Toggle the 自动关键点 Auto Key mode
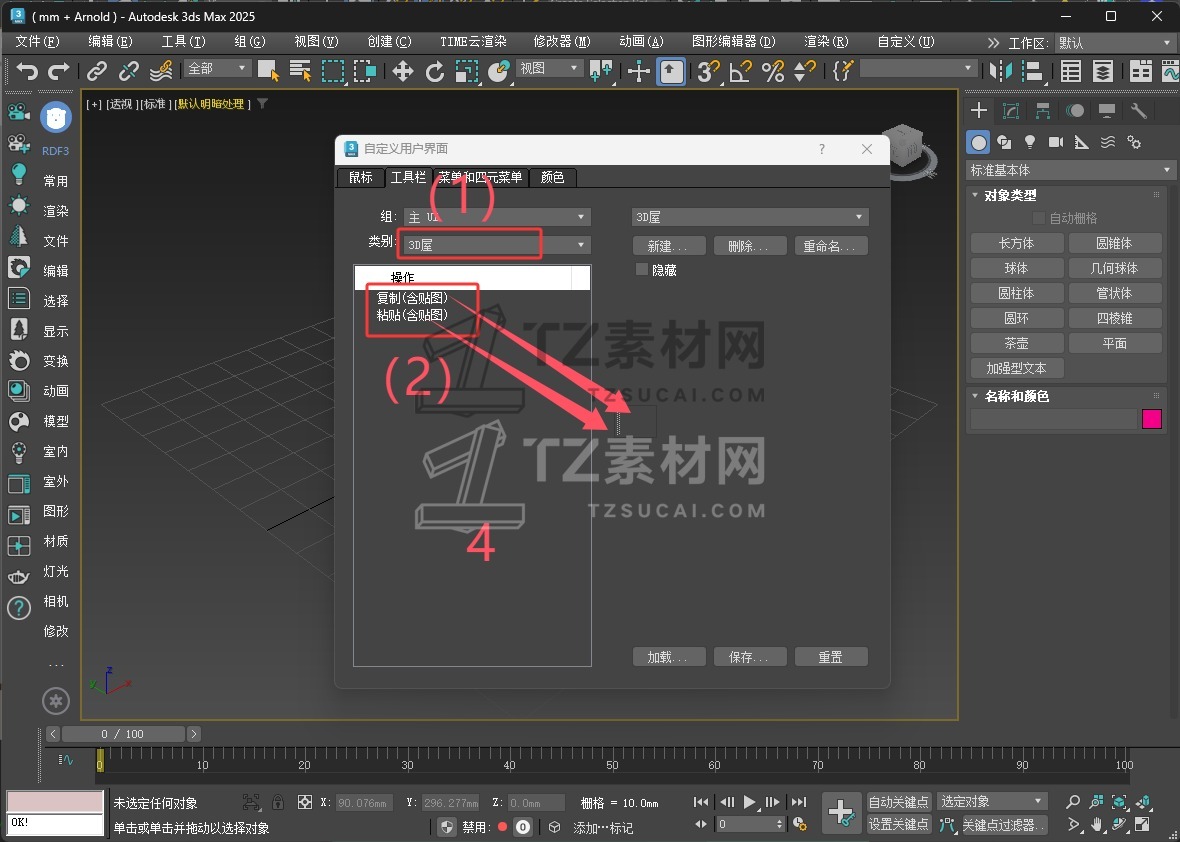 [x=898, y=802]
